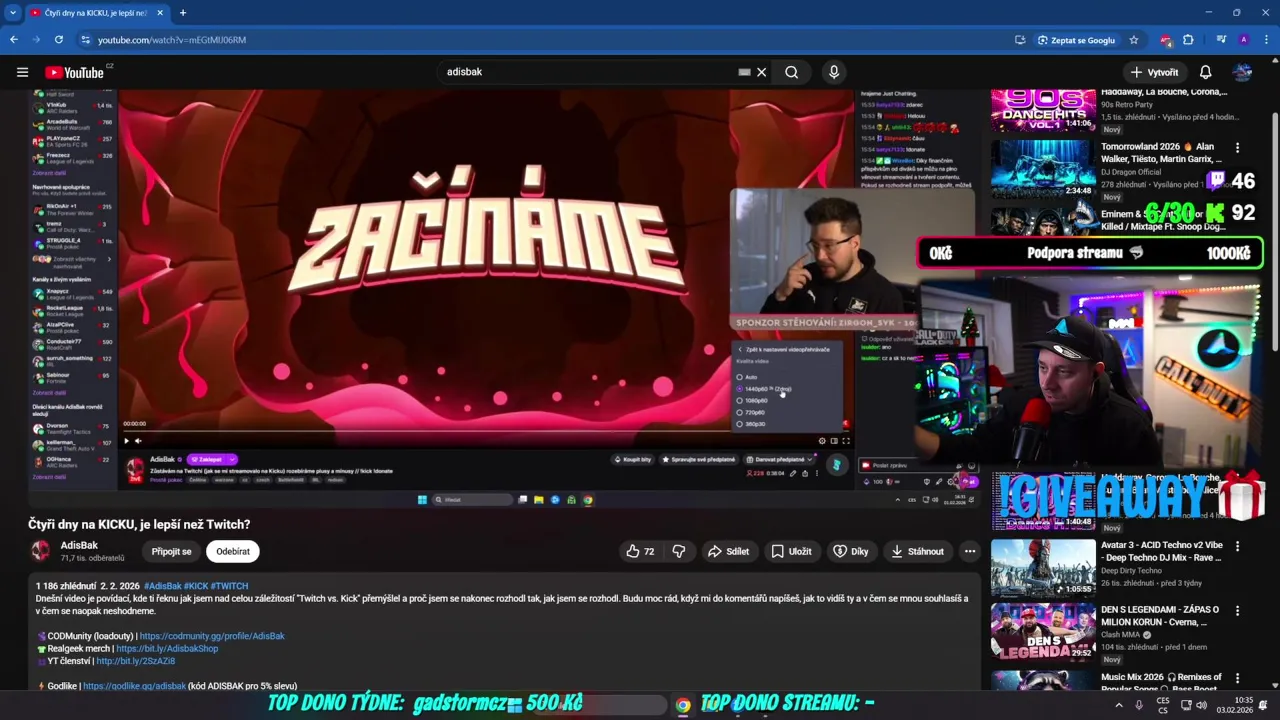Click the #AdisBak hashtag

pyautogui.click(x=162, y=586)
